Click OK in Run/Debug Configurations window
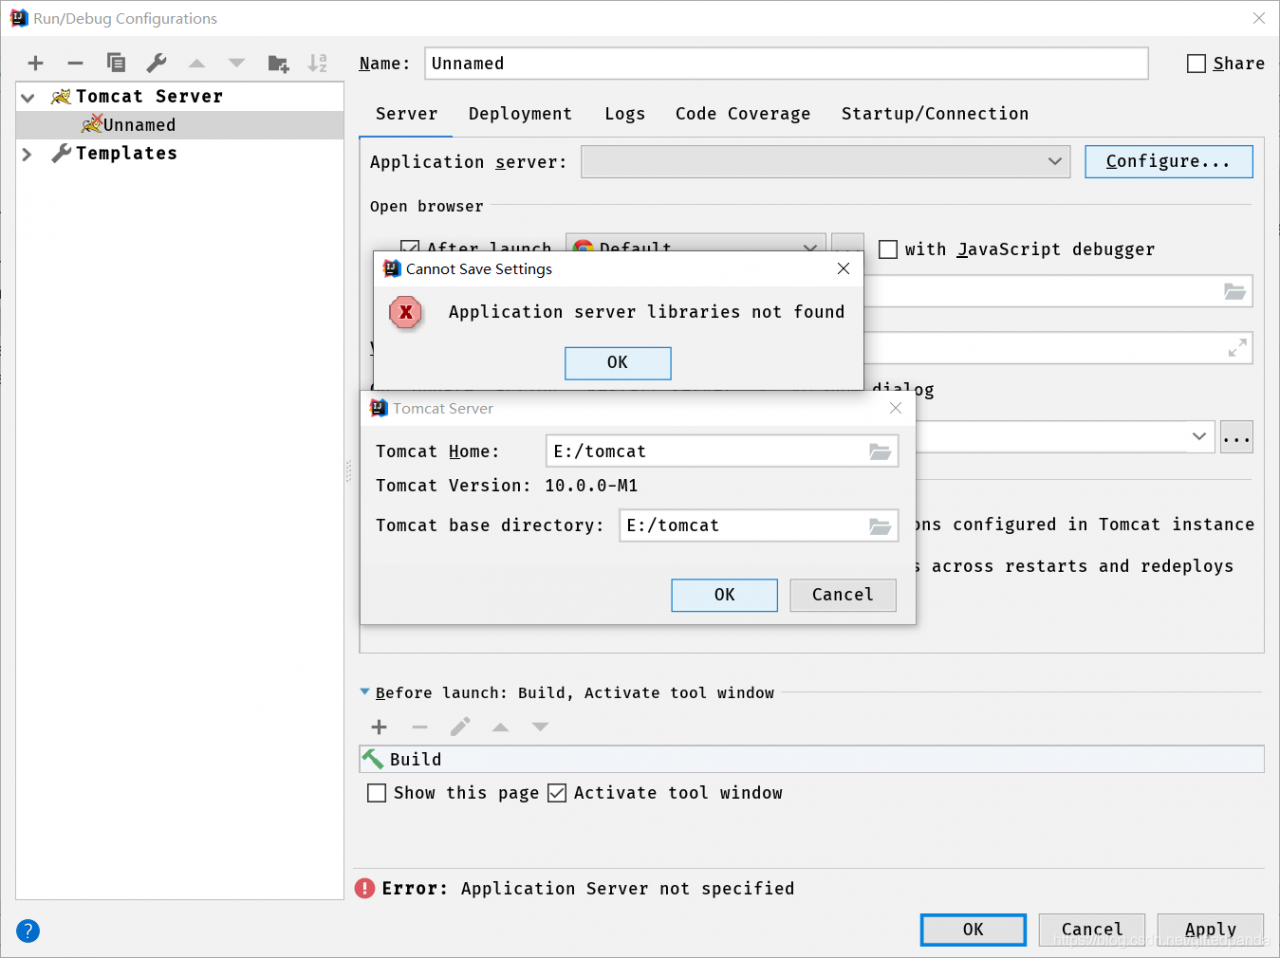The width and height of the screenshot is (1280, 958). point(973,930)
